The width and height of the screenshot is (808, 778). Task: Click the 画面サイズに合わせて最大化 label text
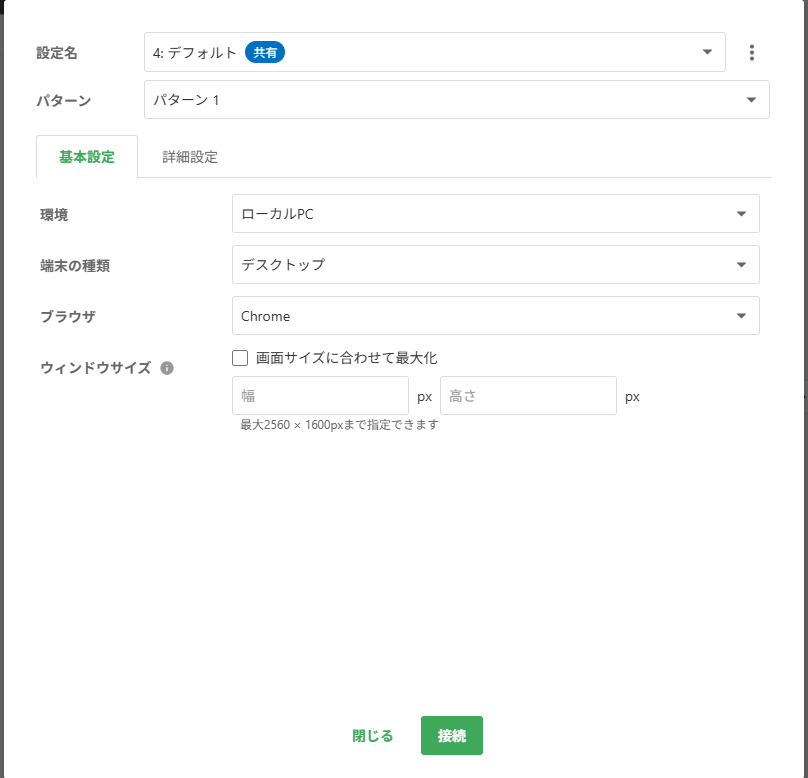click(346, 358)
